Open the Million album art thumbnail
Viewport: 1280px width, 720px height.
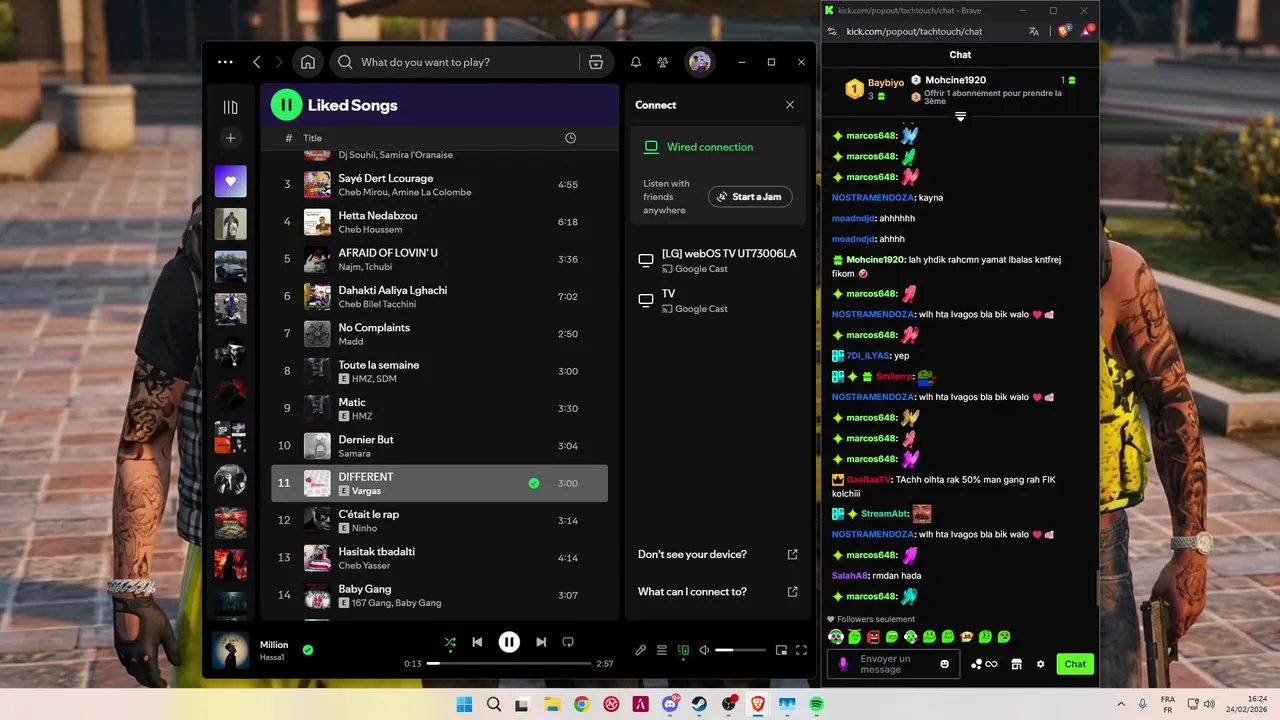(x=231, y=650)
